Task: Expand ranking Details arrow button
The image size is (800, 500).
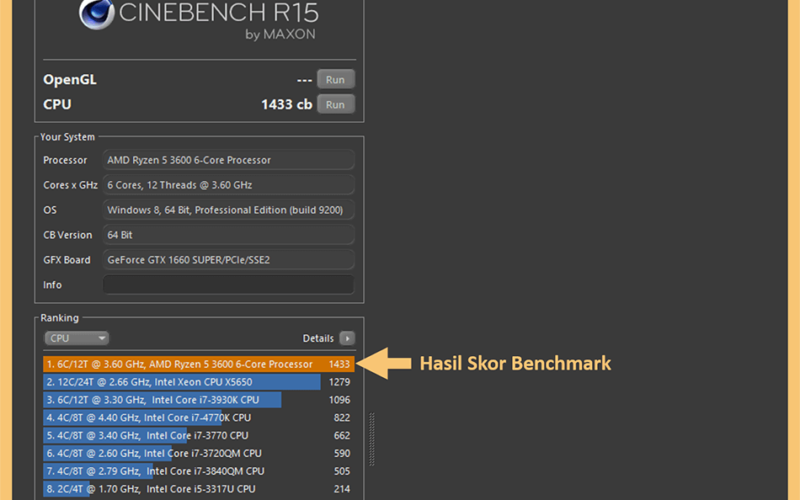Action: click(347, 338)
